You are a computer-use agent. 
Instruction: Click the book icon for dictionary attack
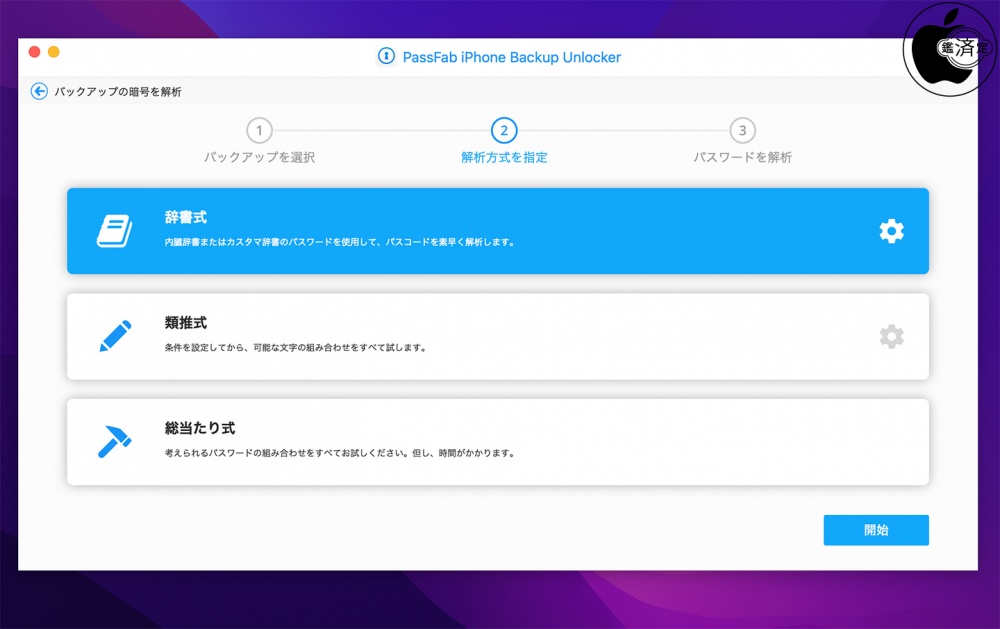pyautogui.click(x=114, y=231)
